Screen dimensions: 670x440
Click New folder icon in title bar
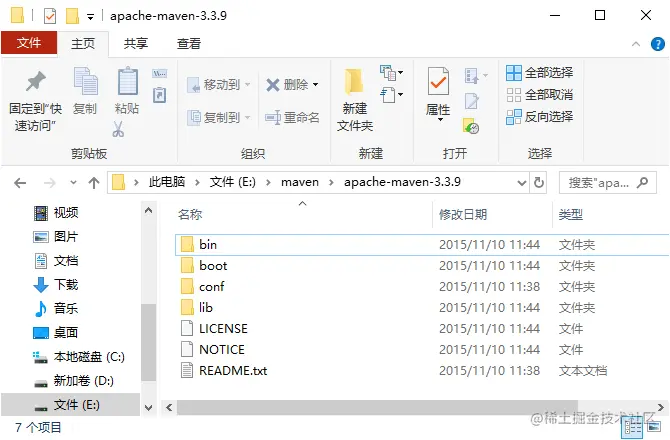pyautogui.click(x=72, y=16)
